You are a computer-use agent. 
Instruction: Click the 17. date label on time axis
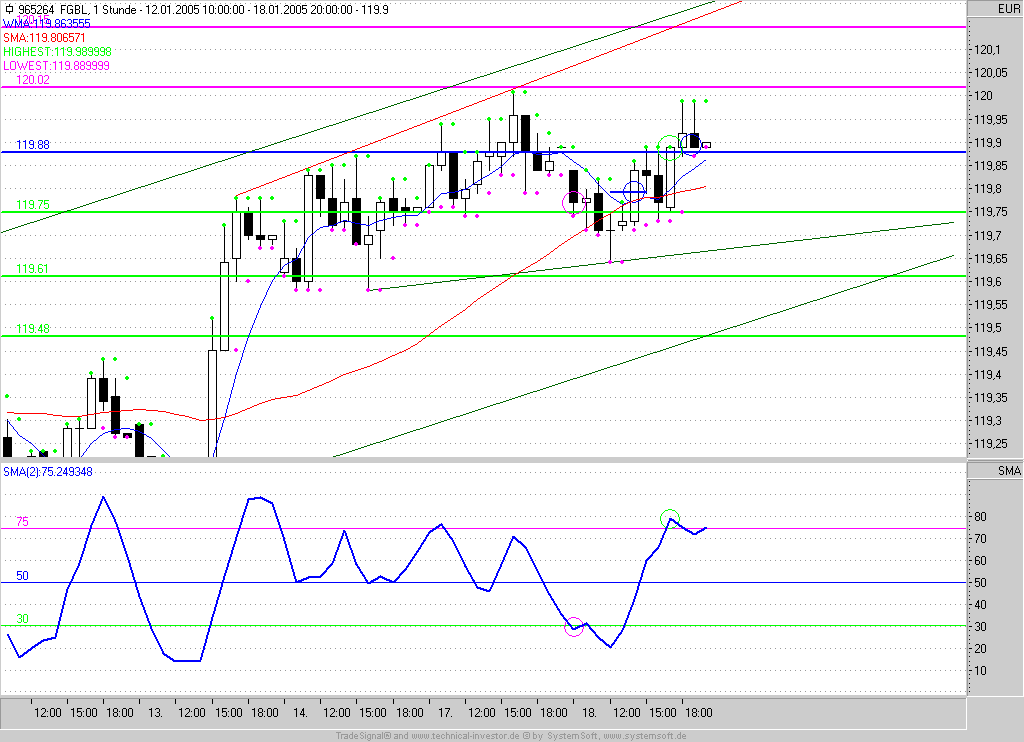click(x=445, y=713)
